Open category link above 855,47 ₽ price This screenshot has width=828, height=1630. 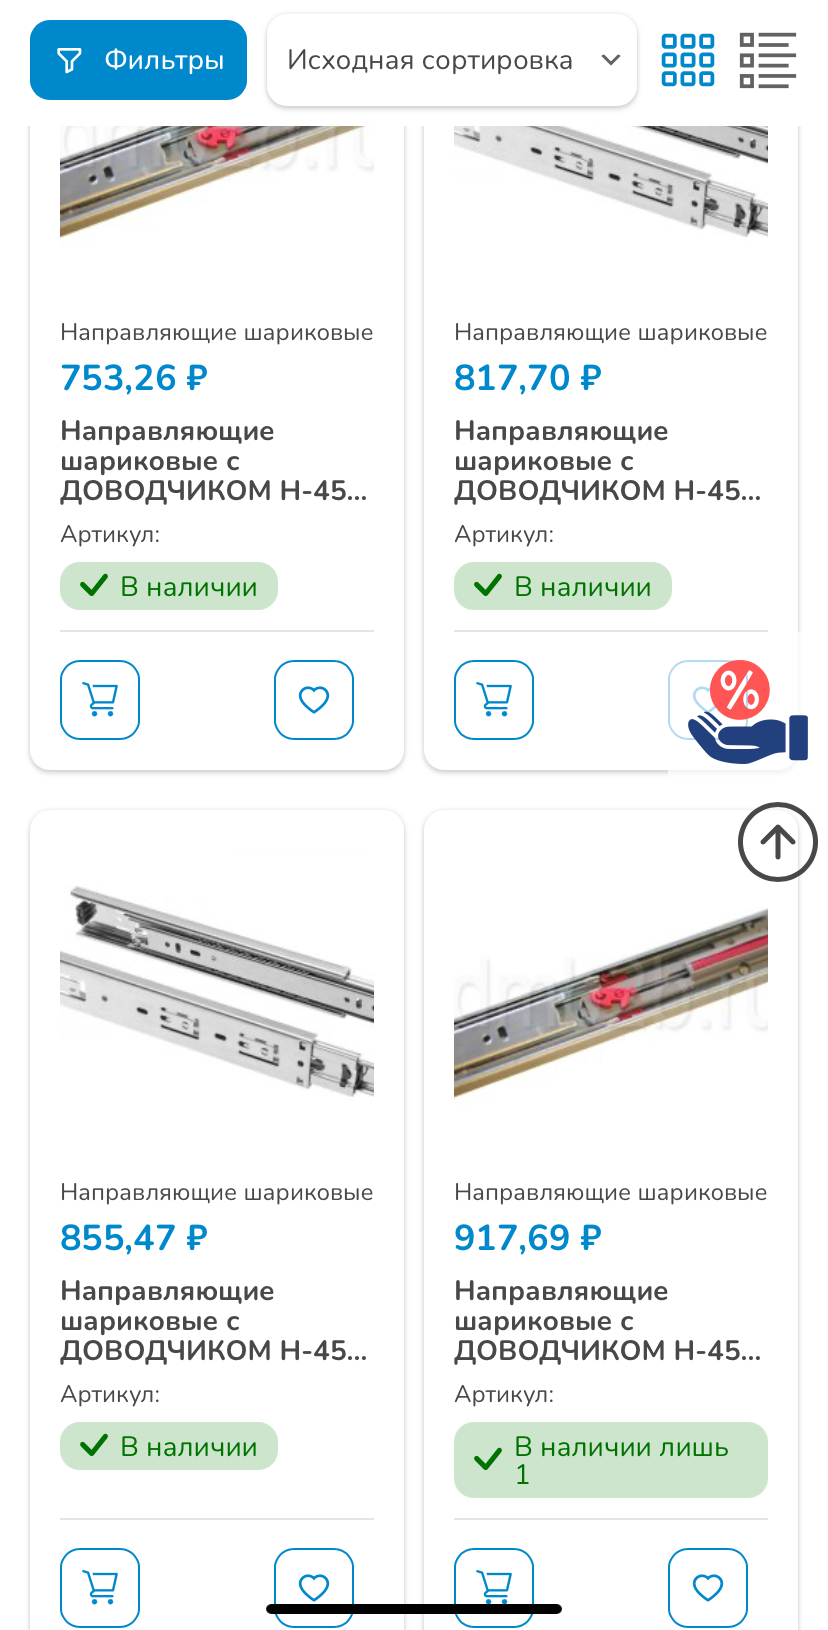tap(217, 1192)
